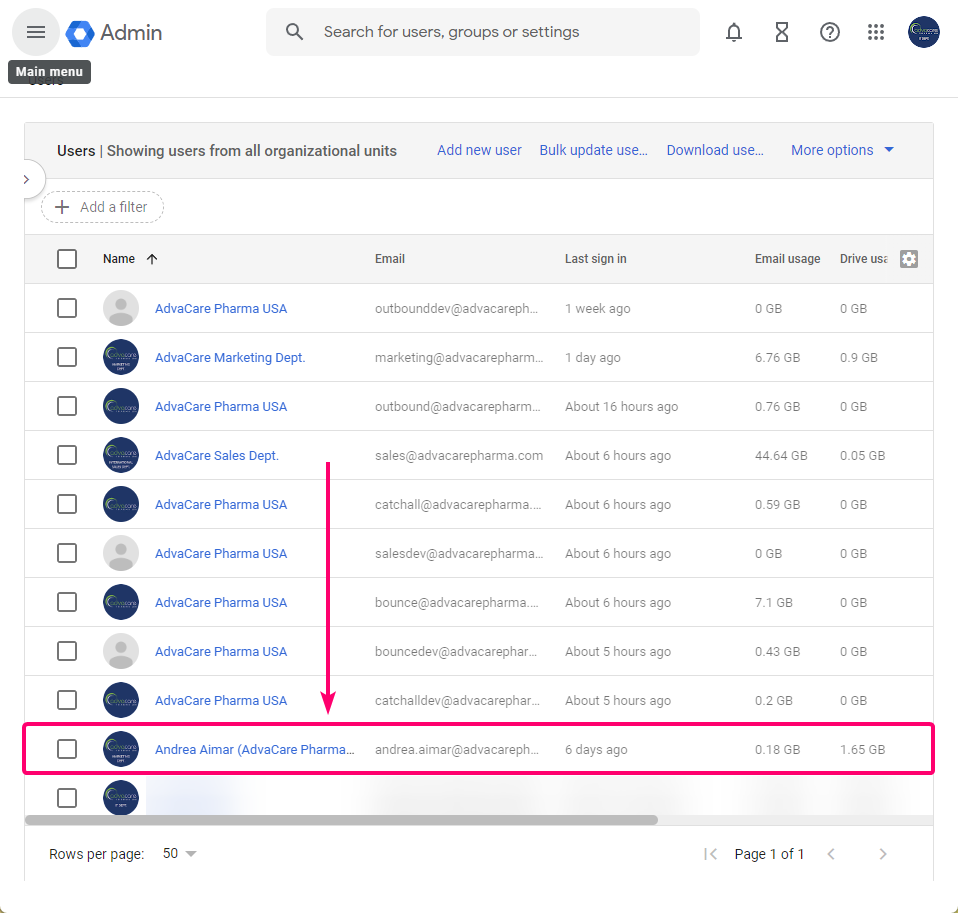Open the Google apps grid
Viewport: 958px width, 913px height.
[x=876, y=32]
